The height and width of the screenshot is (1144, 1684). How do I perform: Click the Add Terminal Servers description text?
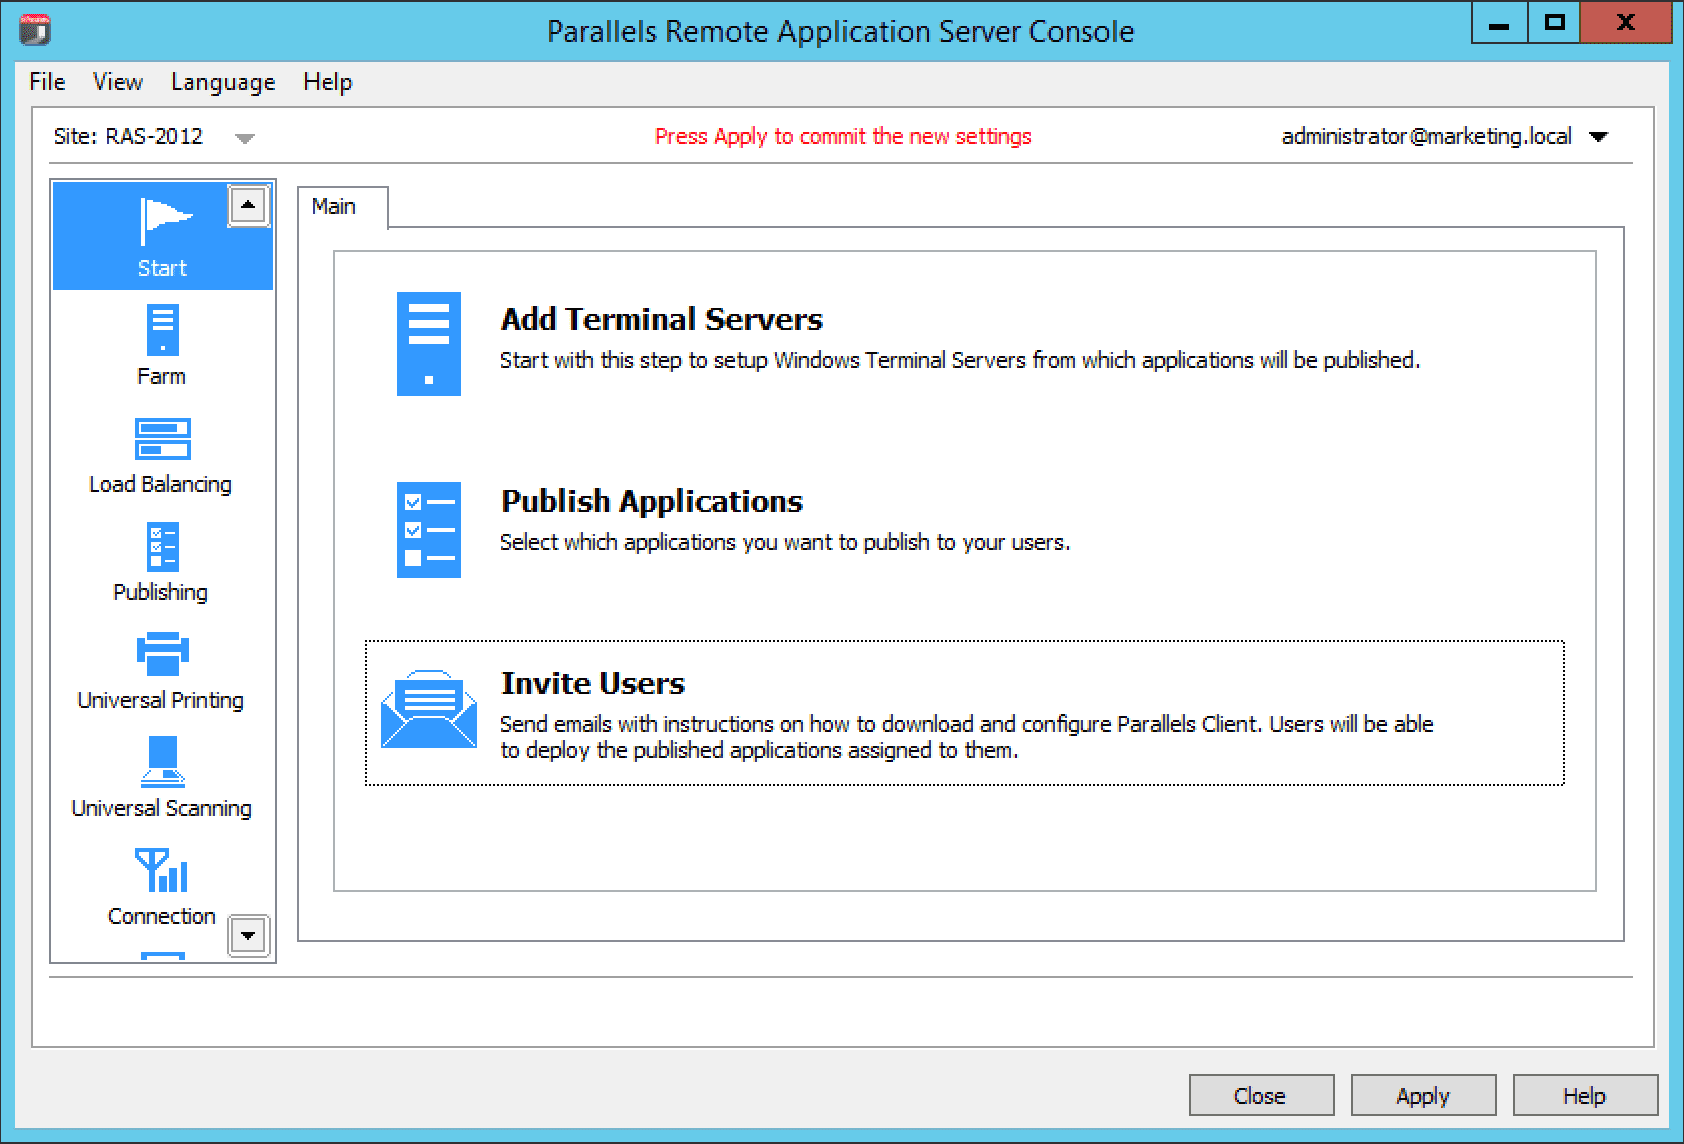(x=959, y=360)
